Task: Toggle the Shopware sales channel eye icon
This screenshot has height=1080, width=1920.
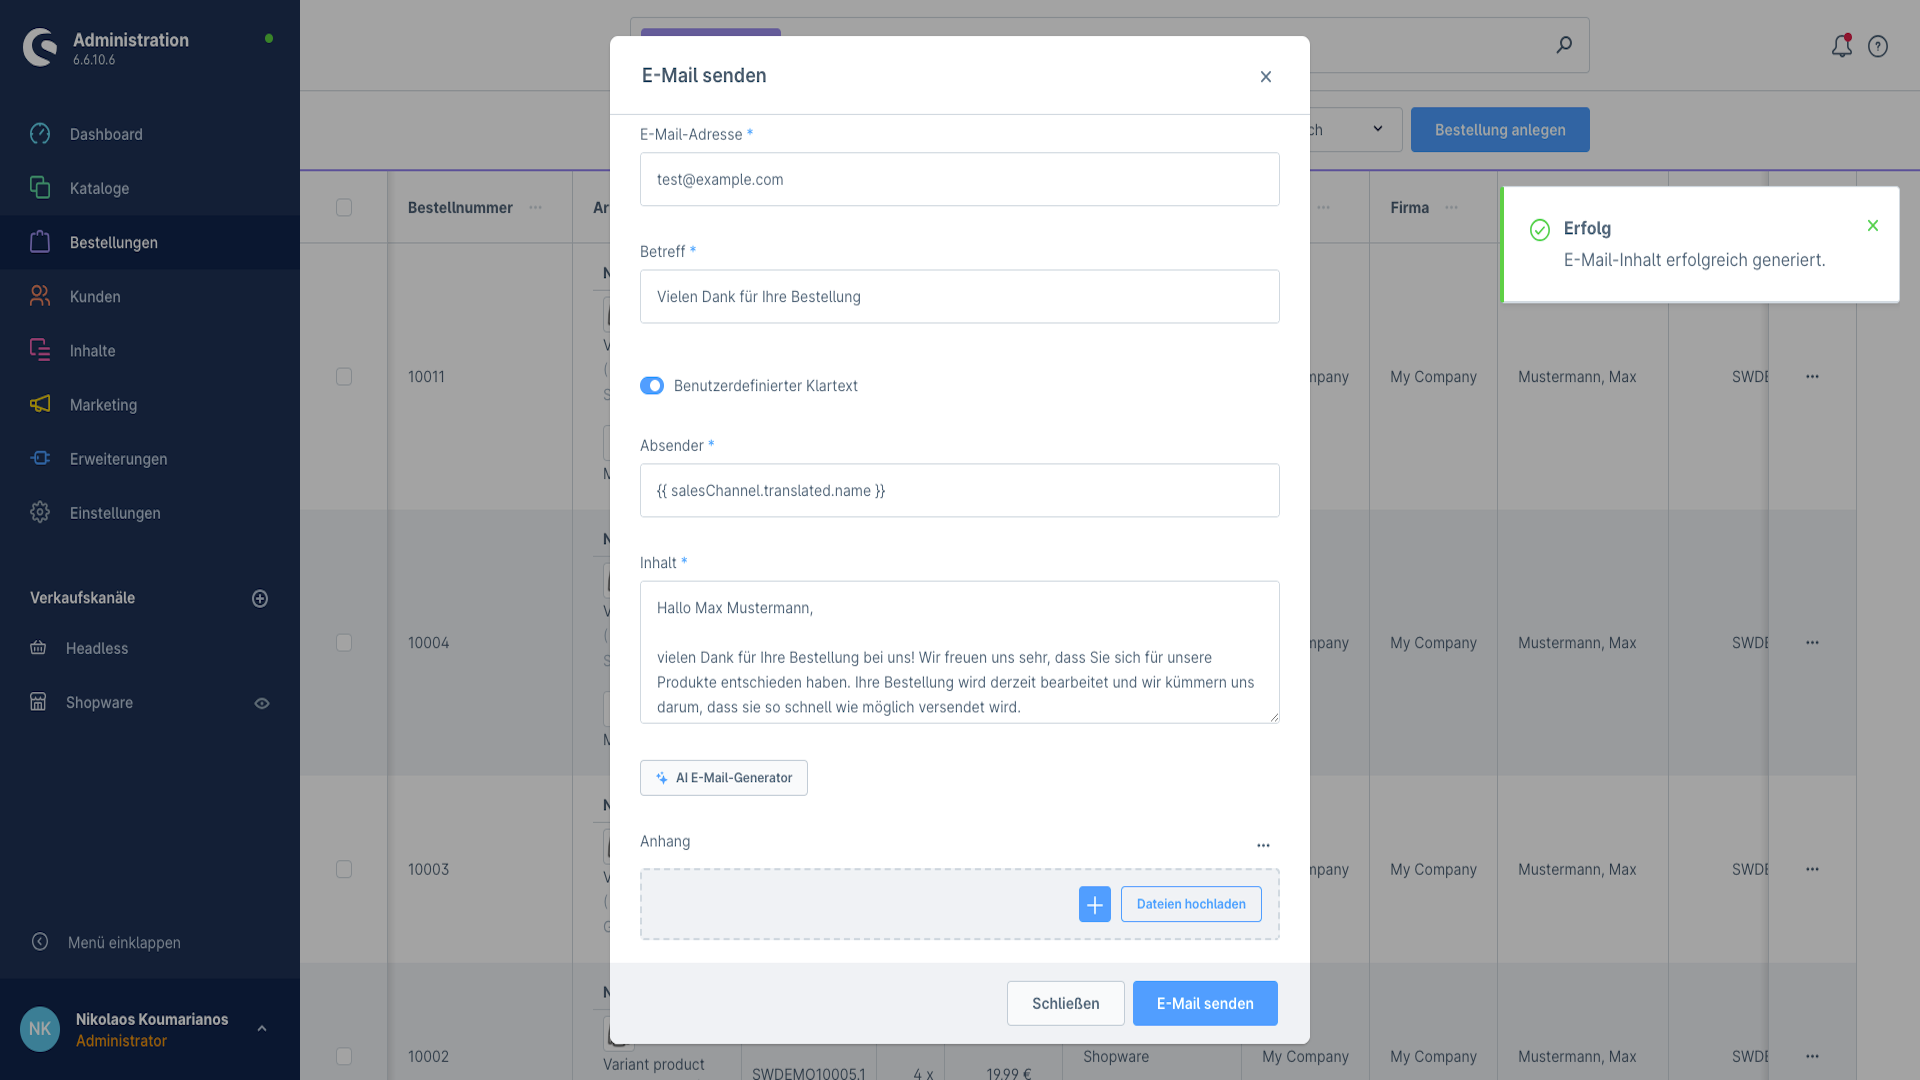Action: point(262,703)
